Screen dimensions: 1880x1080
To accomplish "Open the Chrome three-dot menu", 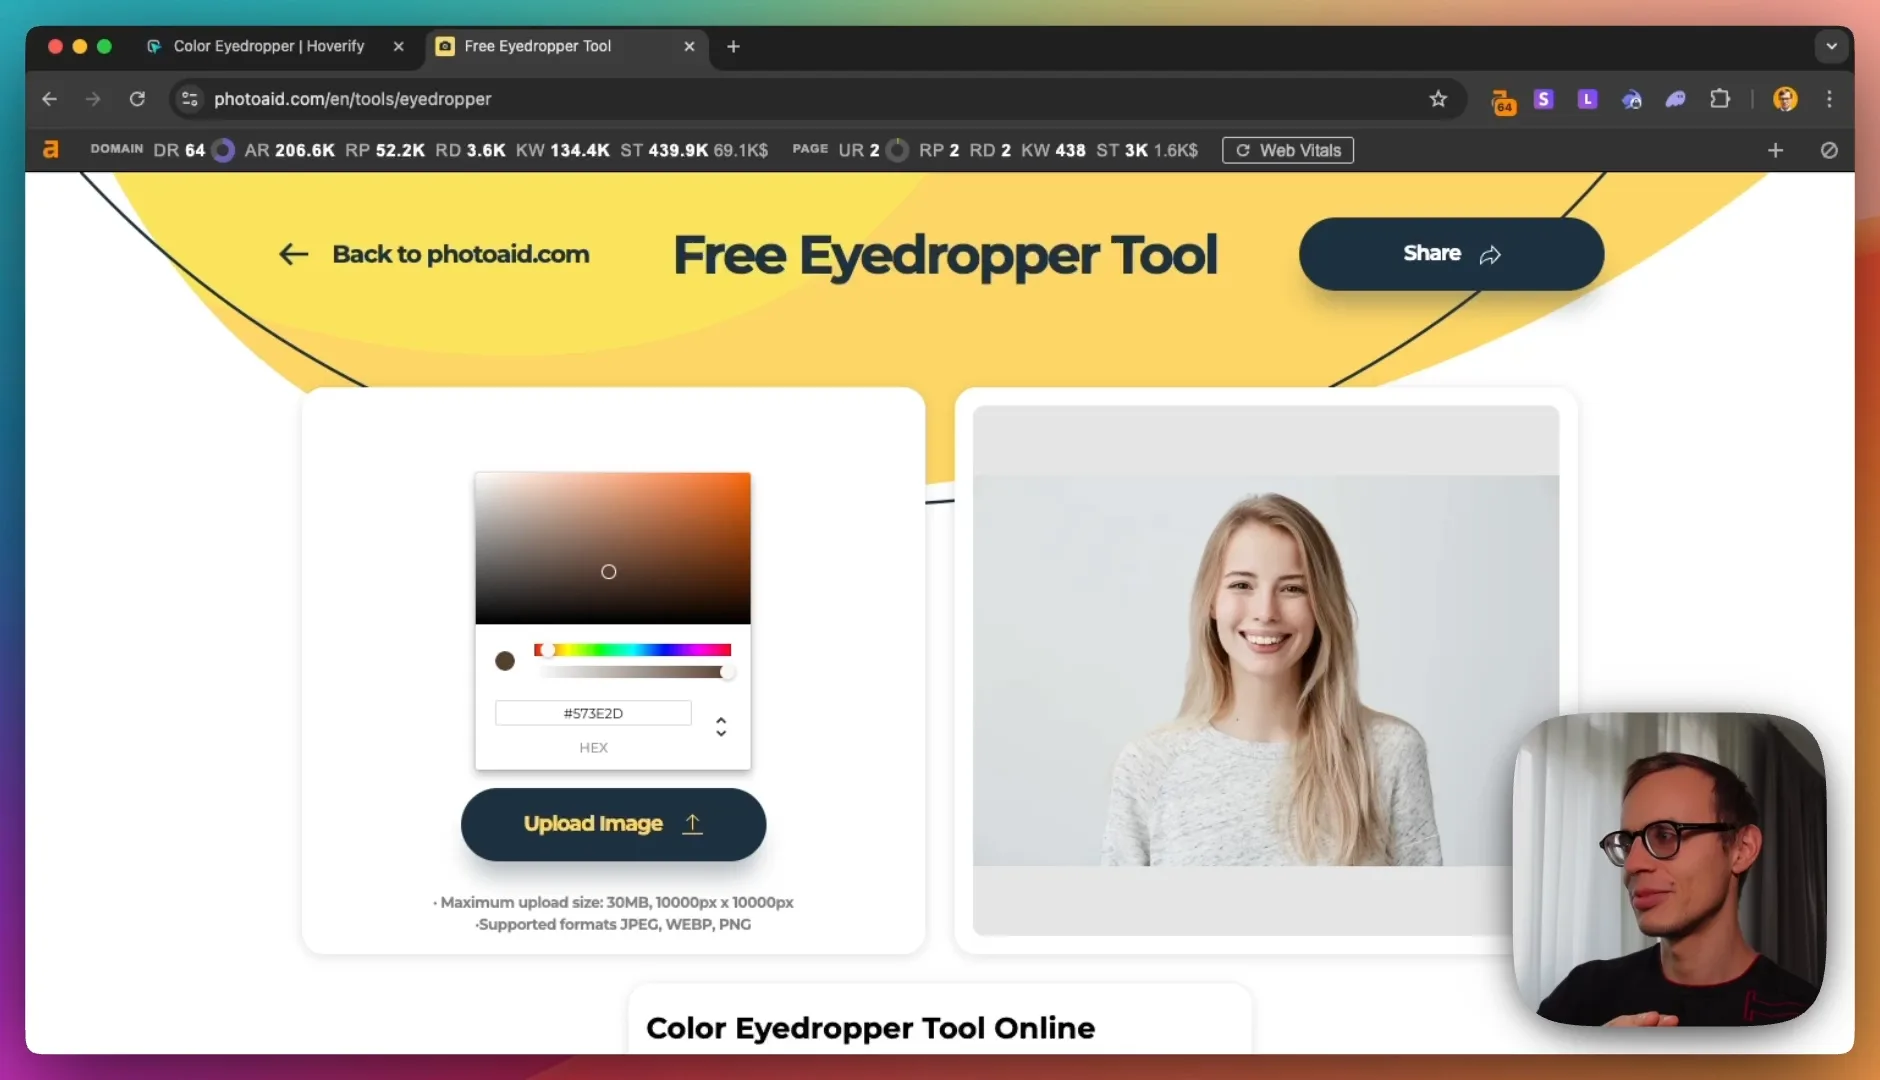I will [1830, 99].
